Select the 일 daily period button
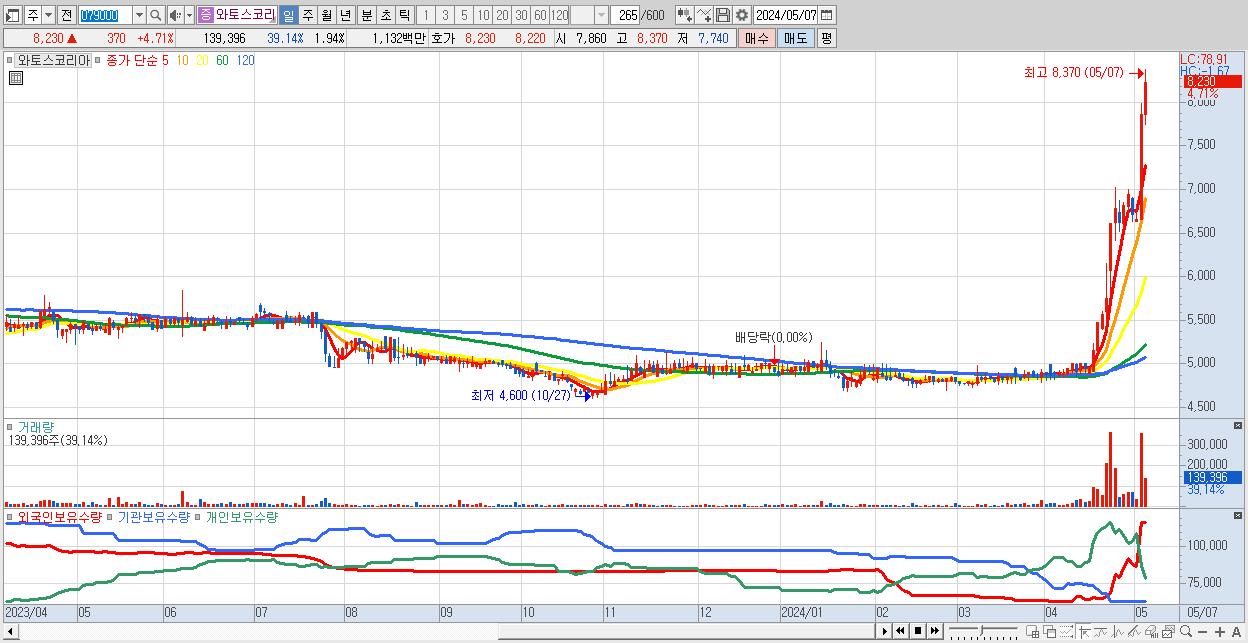Screen dimensions: 1248x643 click(x=289, y=15)
